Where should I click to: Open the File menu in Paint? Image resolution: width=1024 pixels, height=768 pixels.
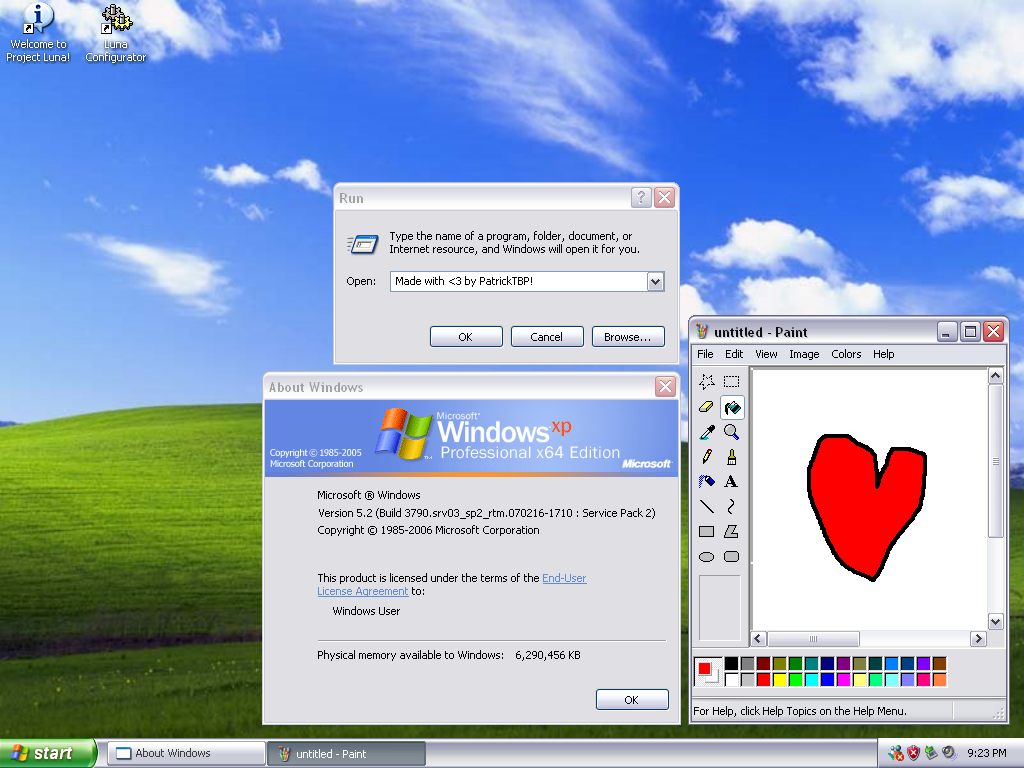pos(705,354)
